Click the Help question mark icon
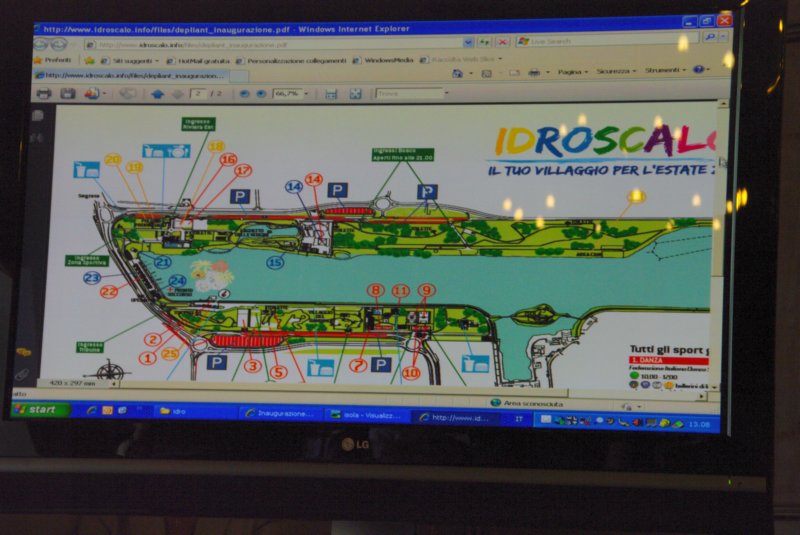The height and width of the screenshot is (535, 800). click(698, 69)
